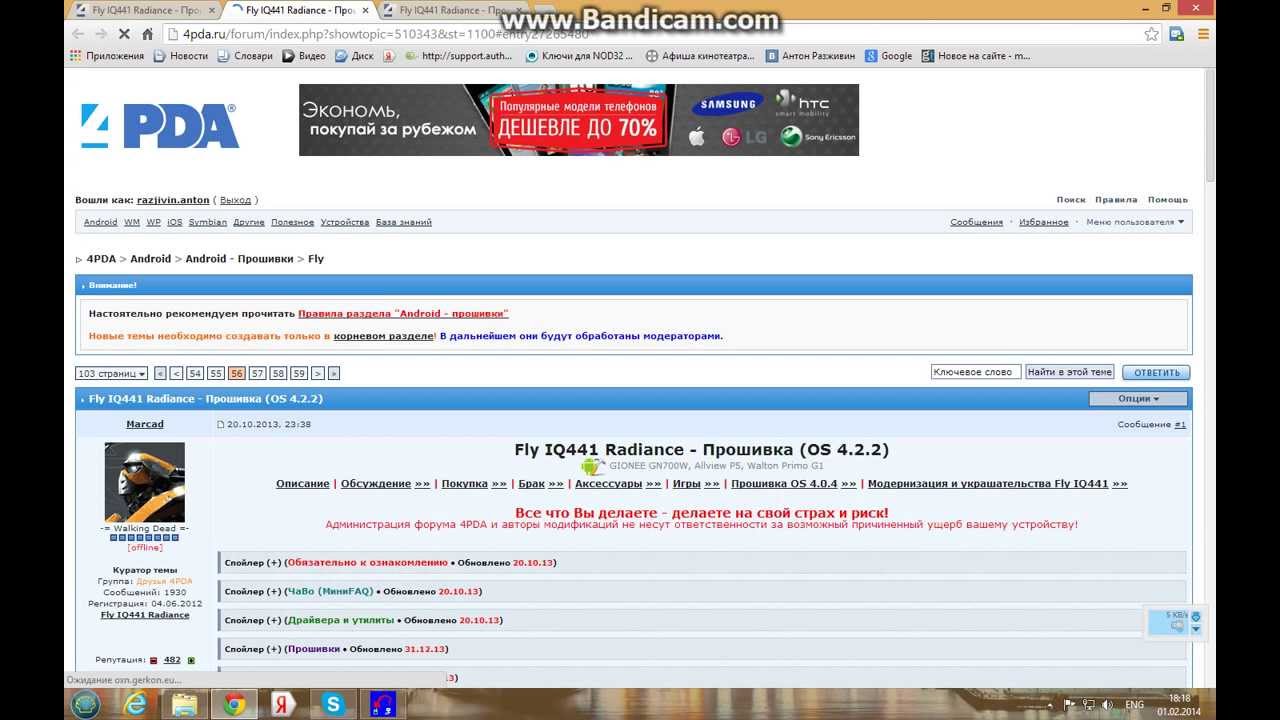Click the ОТВЕТИТЬ reply button

tap(1156, 372)
